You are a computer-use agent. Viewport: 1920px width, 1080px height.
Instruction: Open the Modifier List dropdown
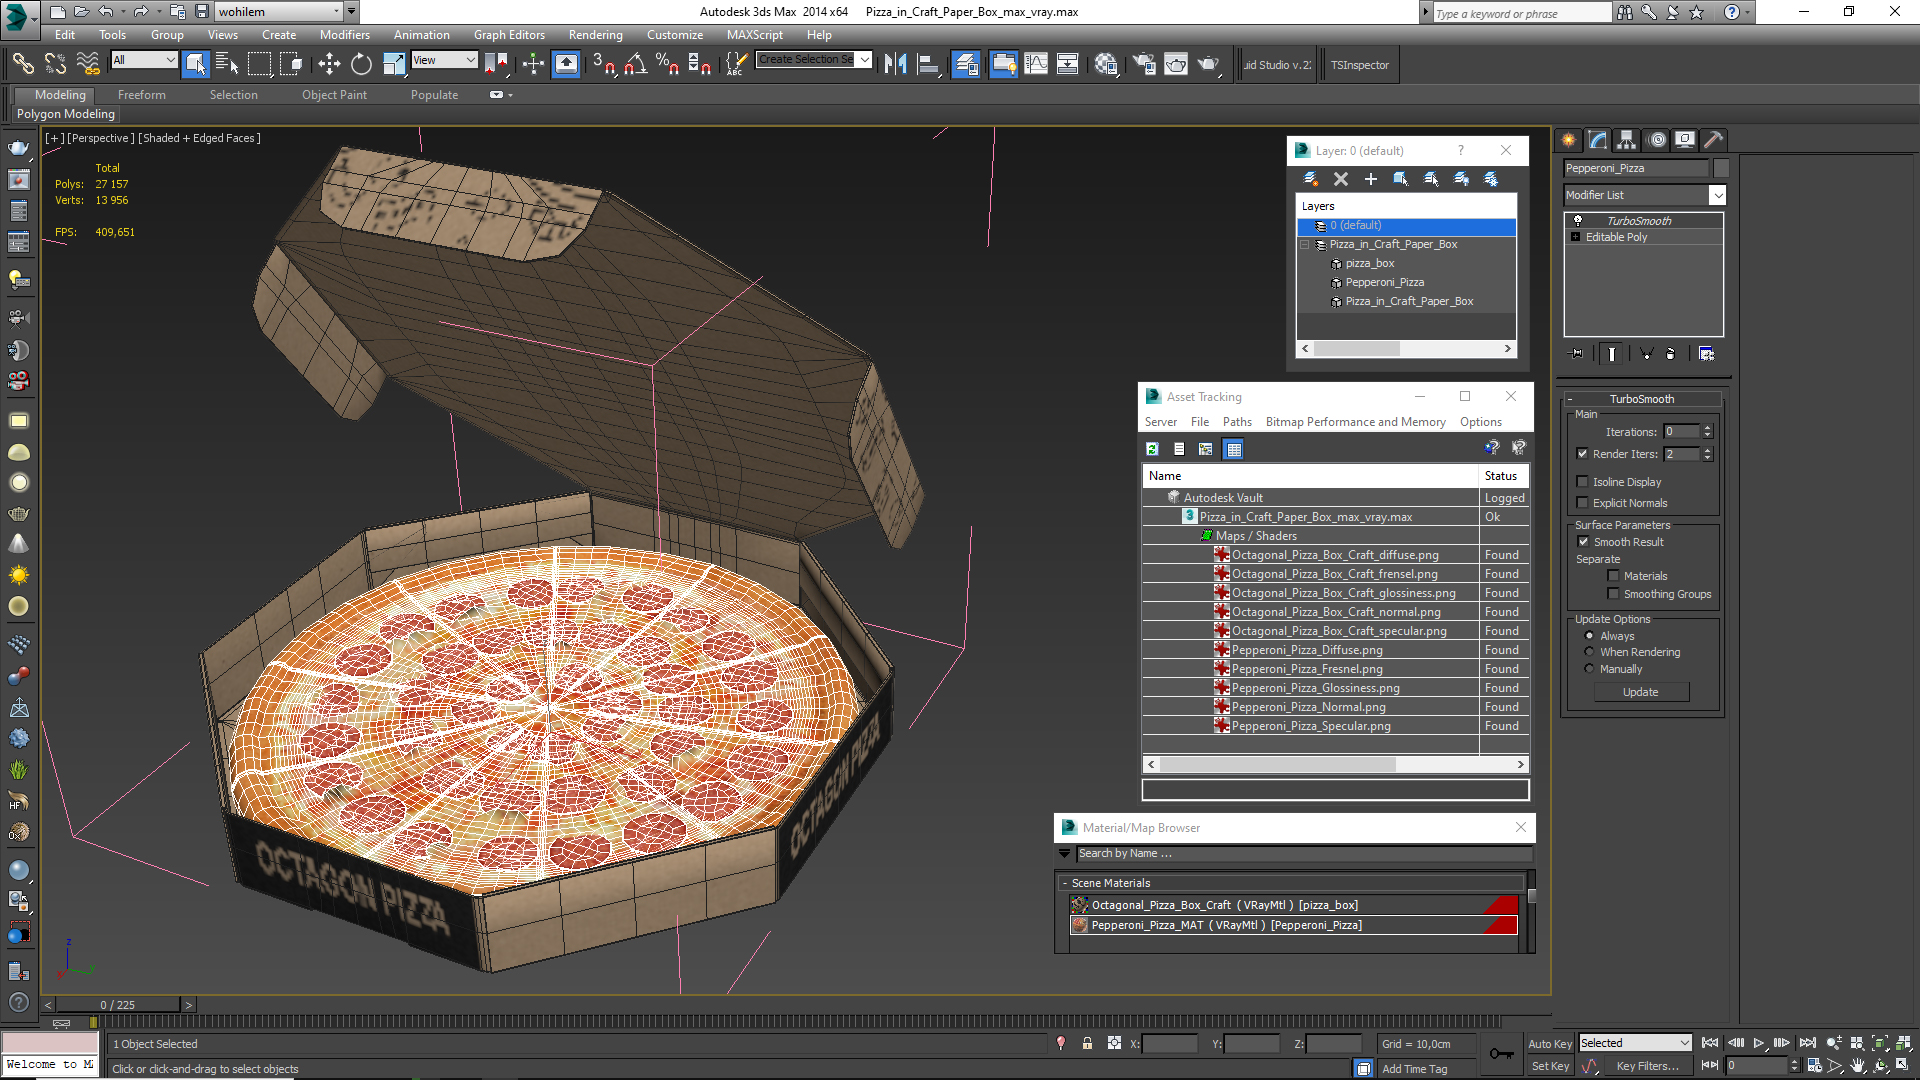(1716, 195)
